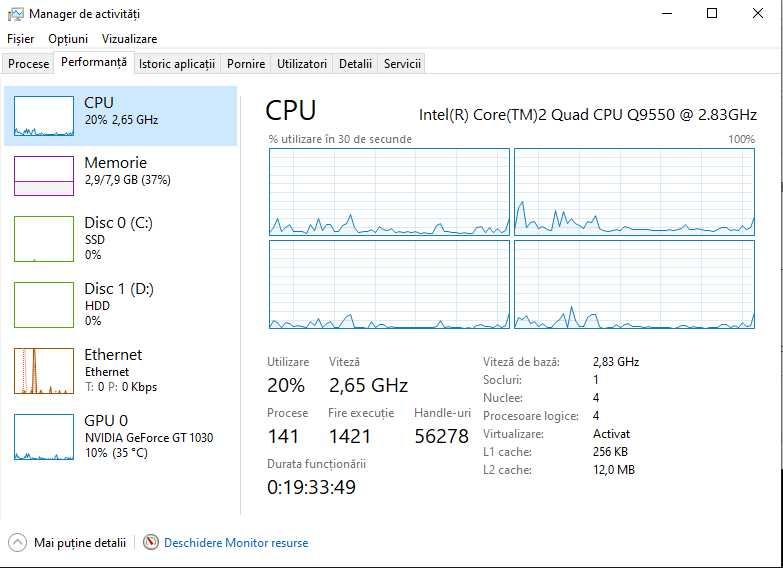Switch to the Detalii tab
The height and width of the screenshot is (568, 783).
pyautogui.click(x=355, y=64)
